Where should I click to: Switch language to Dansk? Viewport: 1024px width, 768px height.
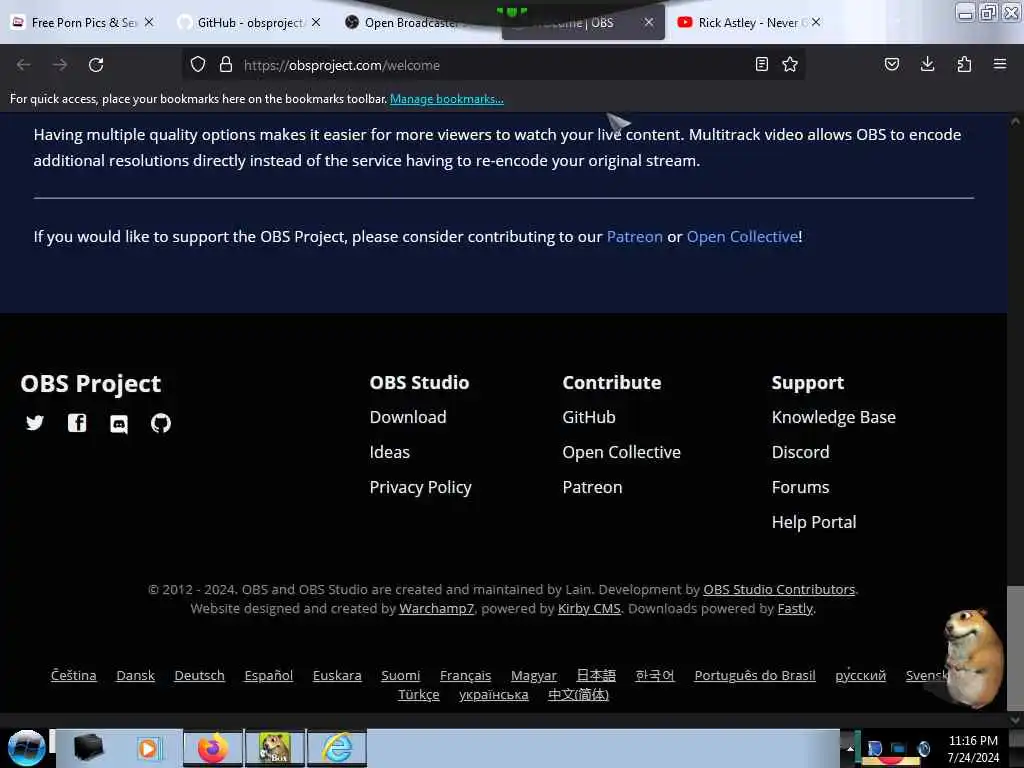pyautogui.click(x=135, y=675)
